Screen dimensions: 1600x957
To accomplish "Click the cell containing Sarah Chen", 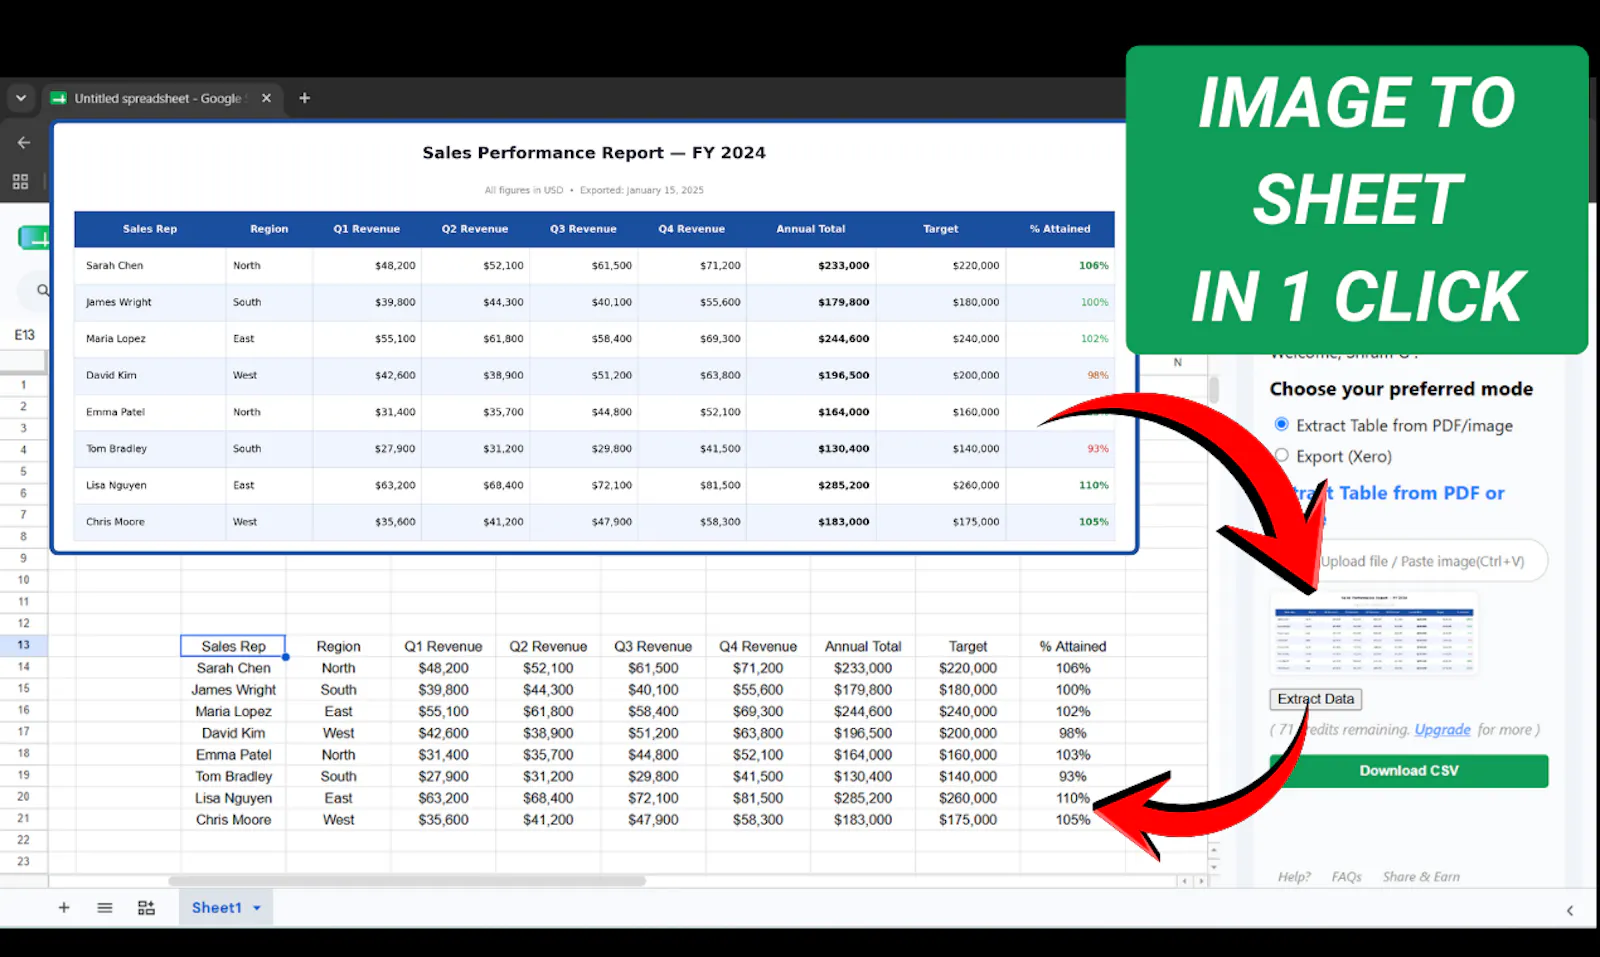I will [233, 668].
